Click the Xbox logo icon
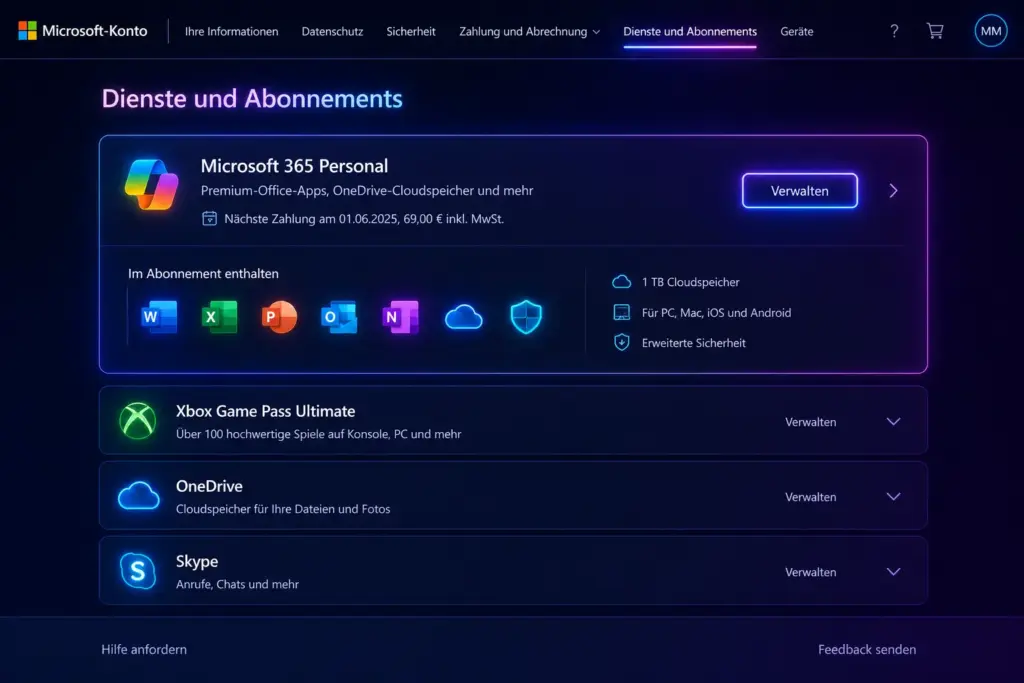 (138, 421)
